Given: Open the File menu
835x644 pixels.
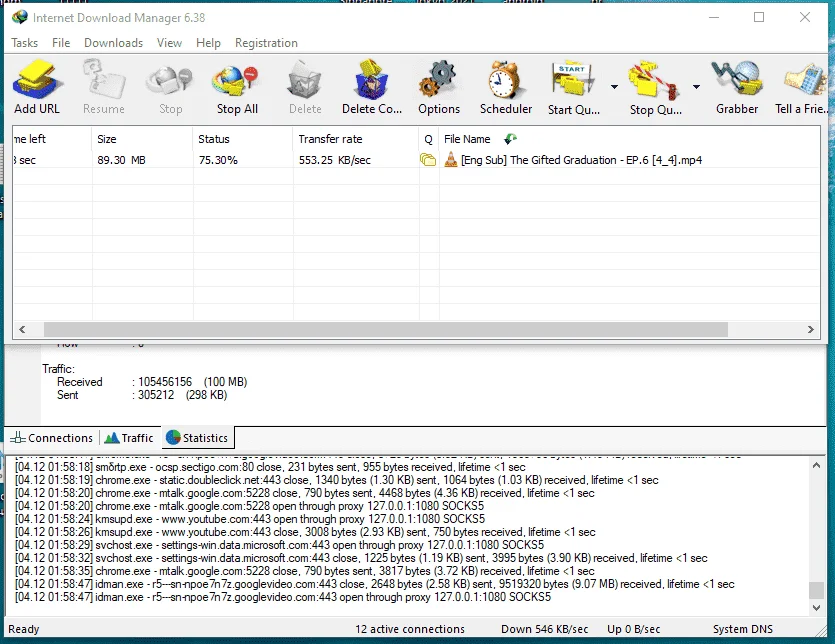Looking at the screenshot, I should [61, 43].
